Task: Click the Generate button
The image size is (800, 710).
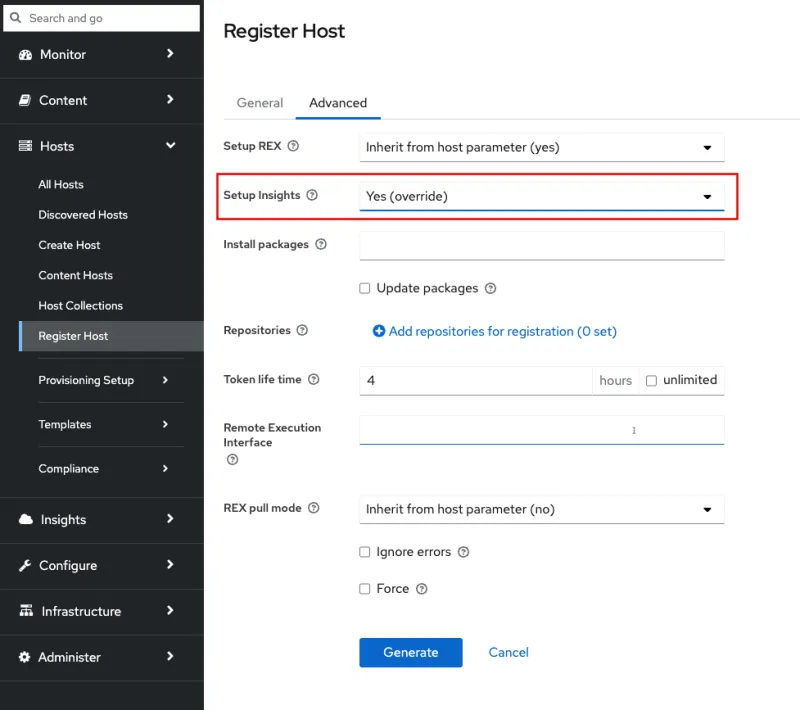Action: point(410,652)
